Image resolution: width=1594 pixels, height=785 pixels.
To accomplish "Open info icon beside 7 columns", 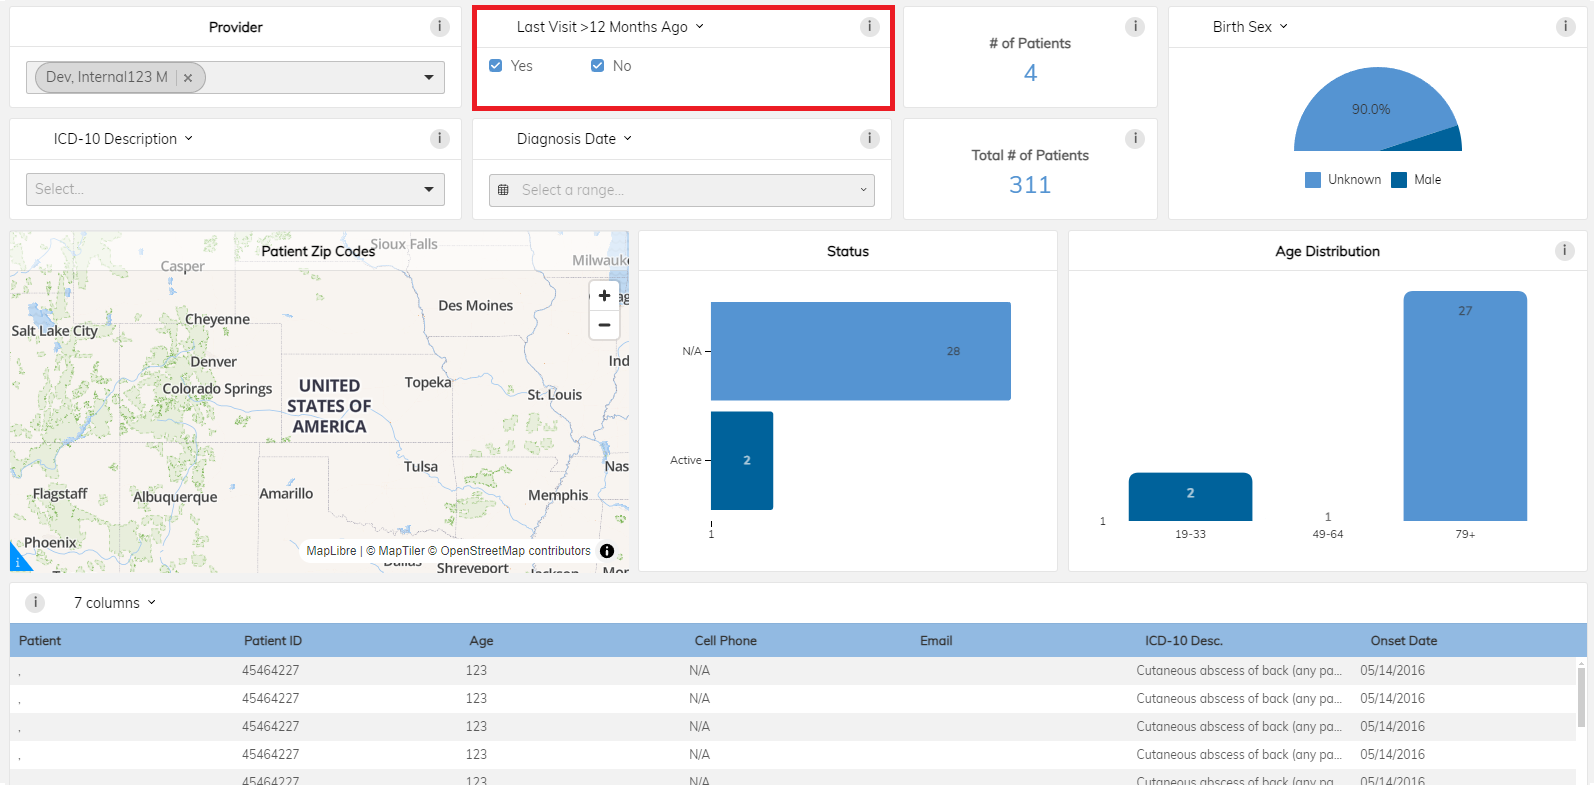I will (35, 602).
